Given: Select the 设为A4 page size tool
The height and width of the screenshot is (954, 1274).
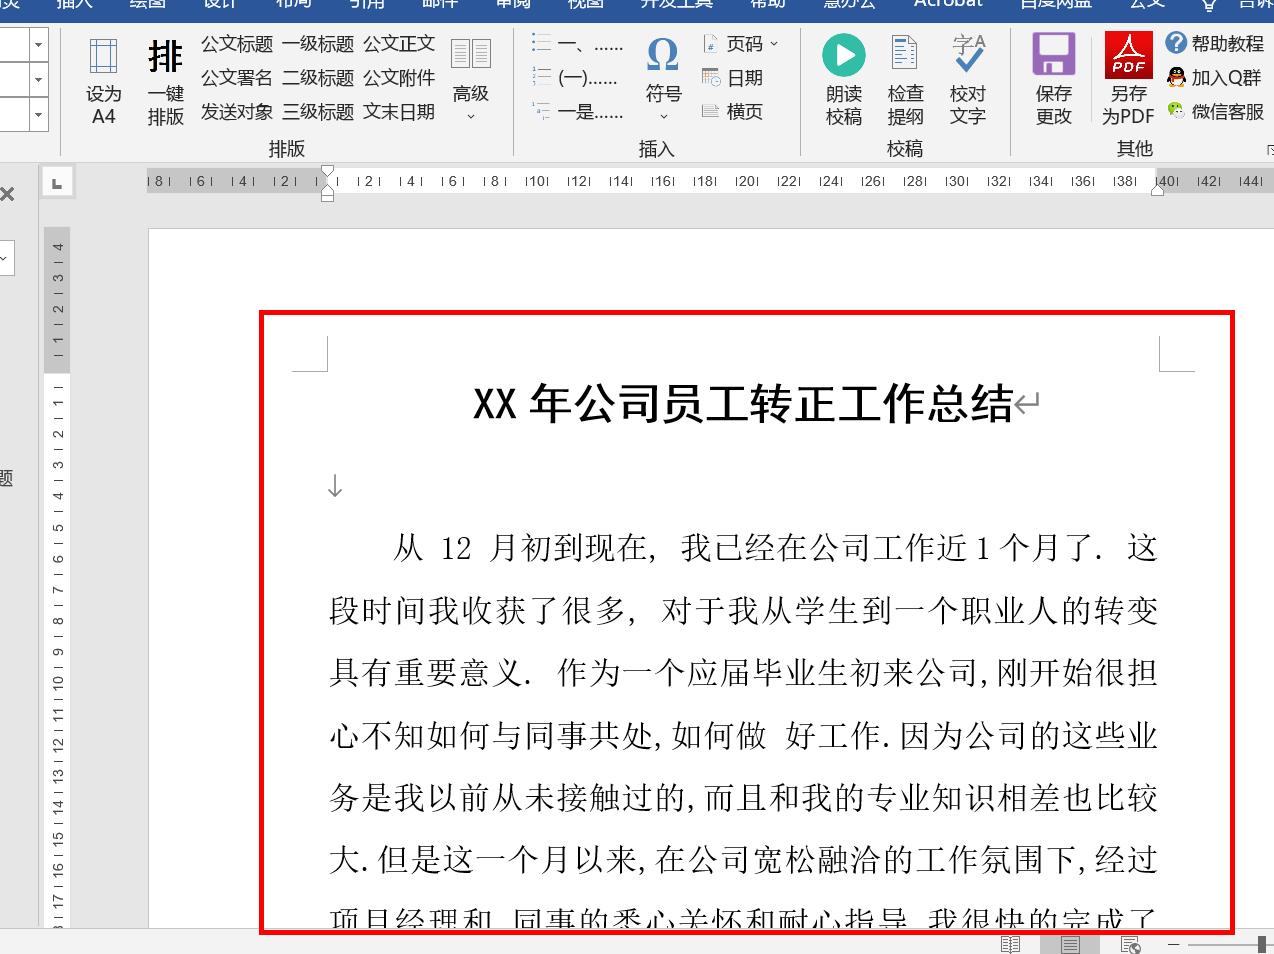Looking at the screenshot, I should 103,80.
